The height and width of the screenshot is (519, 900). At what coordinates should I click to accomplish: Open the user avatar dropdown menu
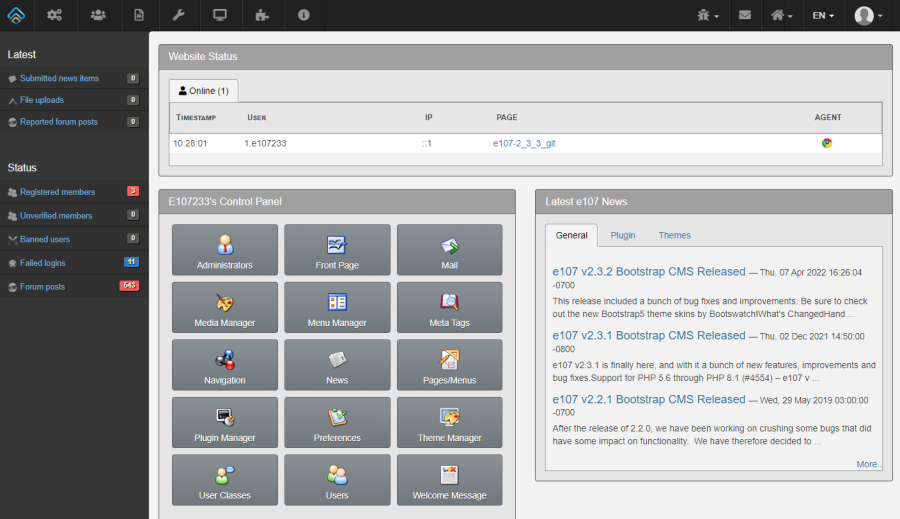(868, 16)
